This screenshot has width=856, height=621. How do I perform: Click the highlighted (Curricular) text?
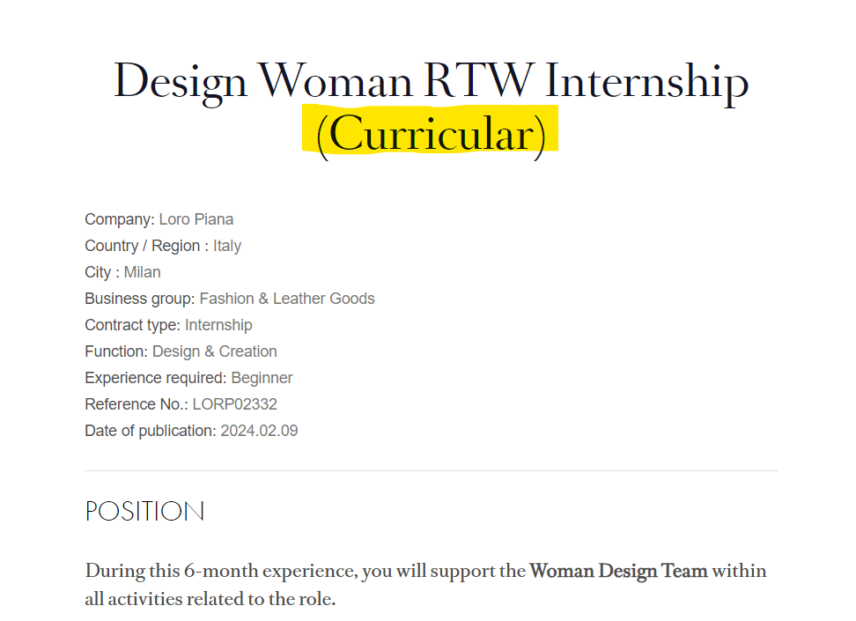431,134
